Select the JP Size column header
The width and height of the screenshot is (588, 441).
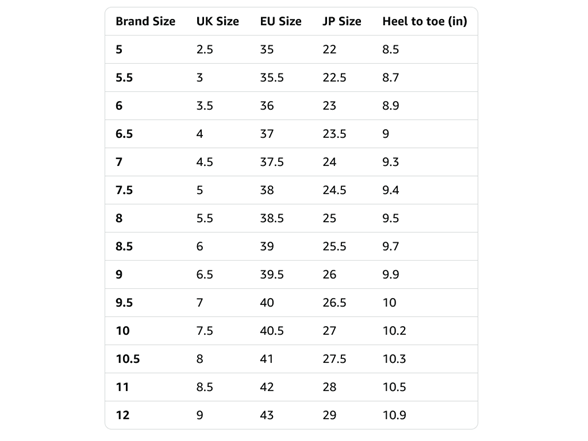click(342, 21)
